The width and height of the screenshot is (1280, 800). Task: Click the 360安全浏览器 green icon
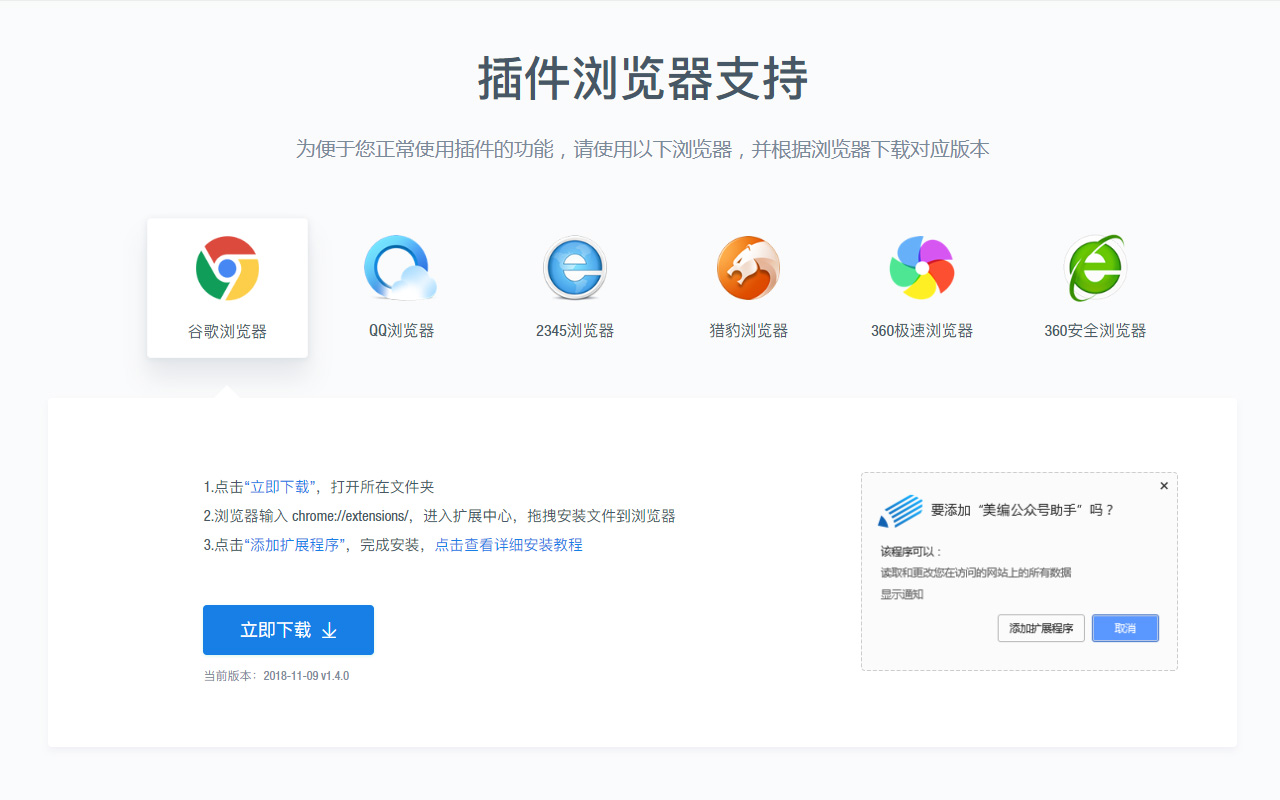(x=1096, y=267)
